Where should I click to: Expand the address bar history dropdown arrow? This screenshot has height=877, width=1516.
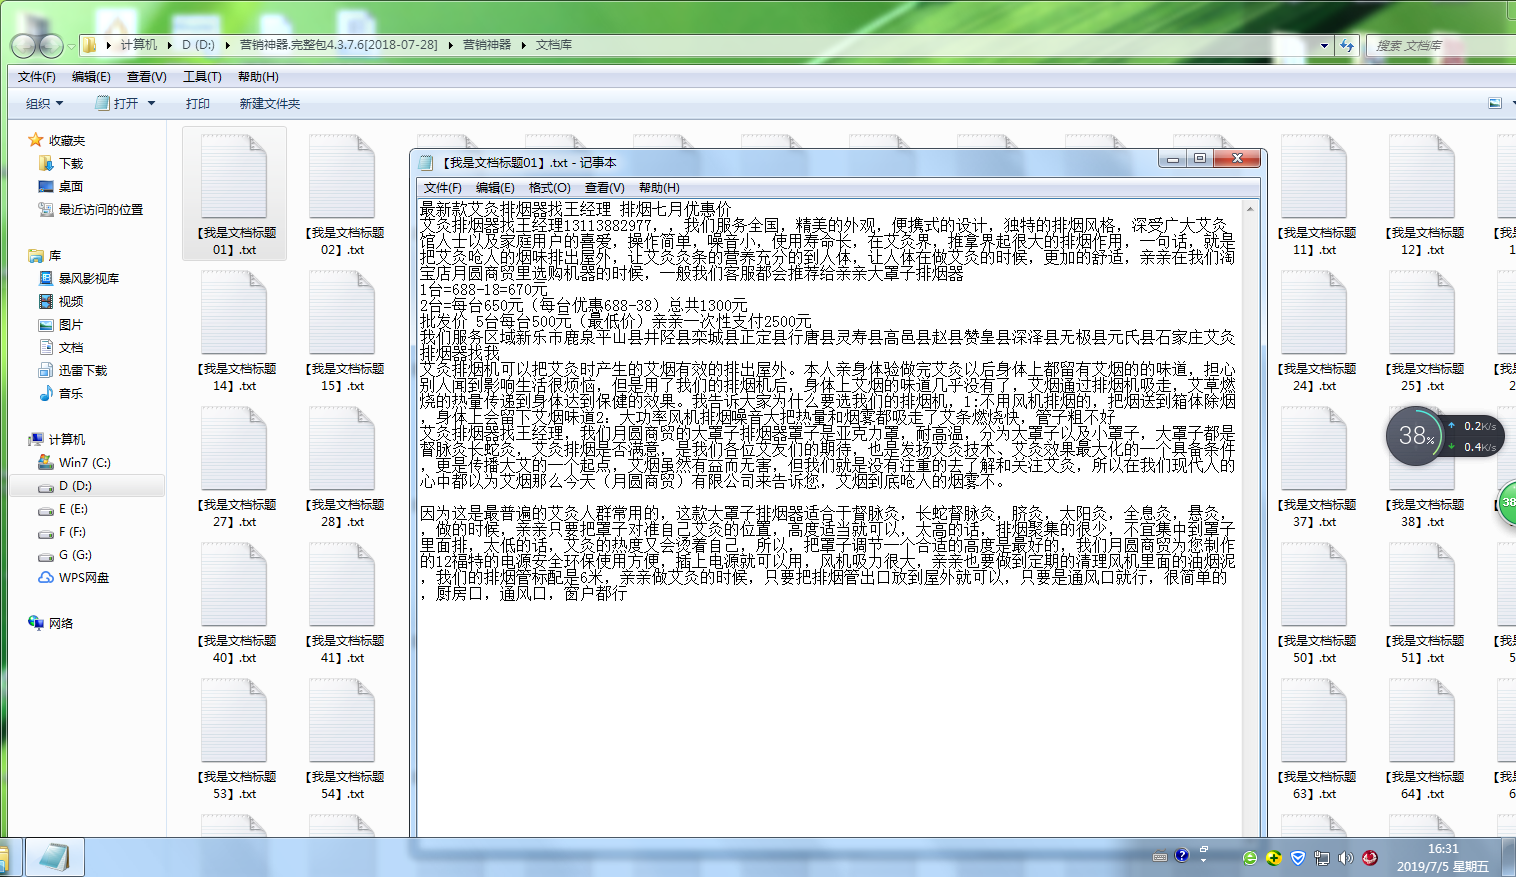(x=1324, y=45)
